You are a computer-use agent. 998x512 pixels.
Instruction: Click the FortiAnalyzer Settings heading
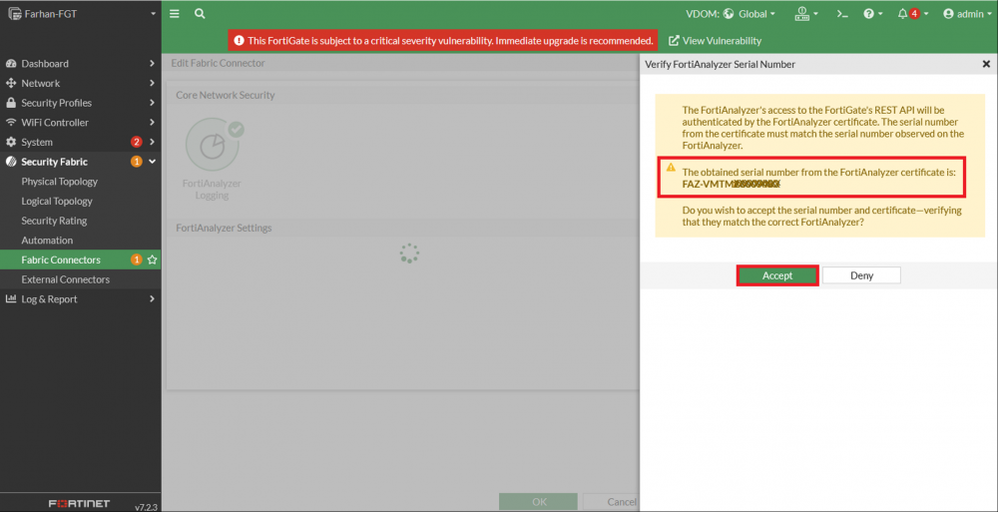[224, 228]
